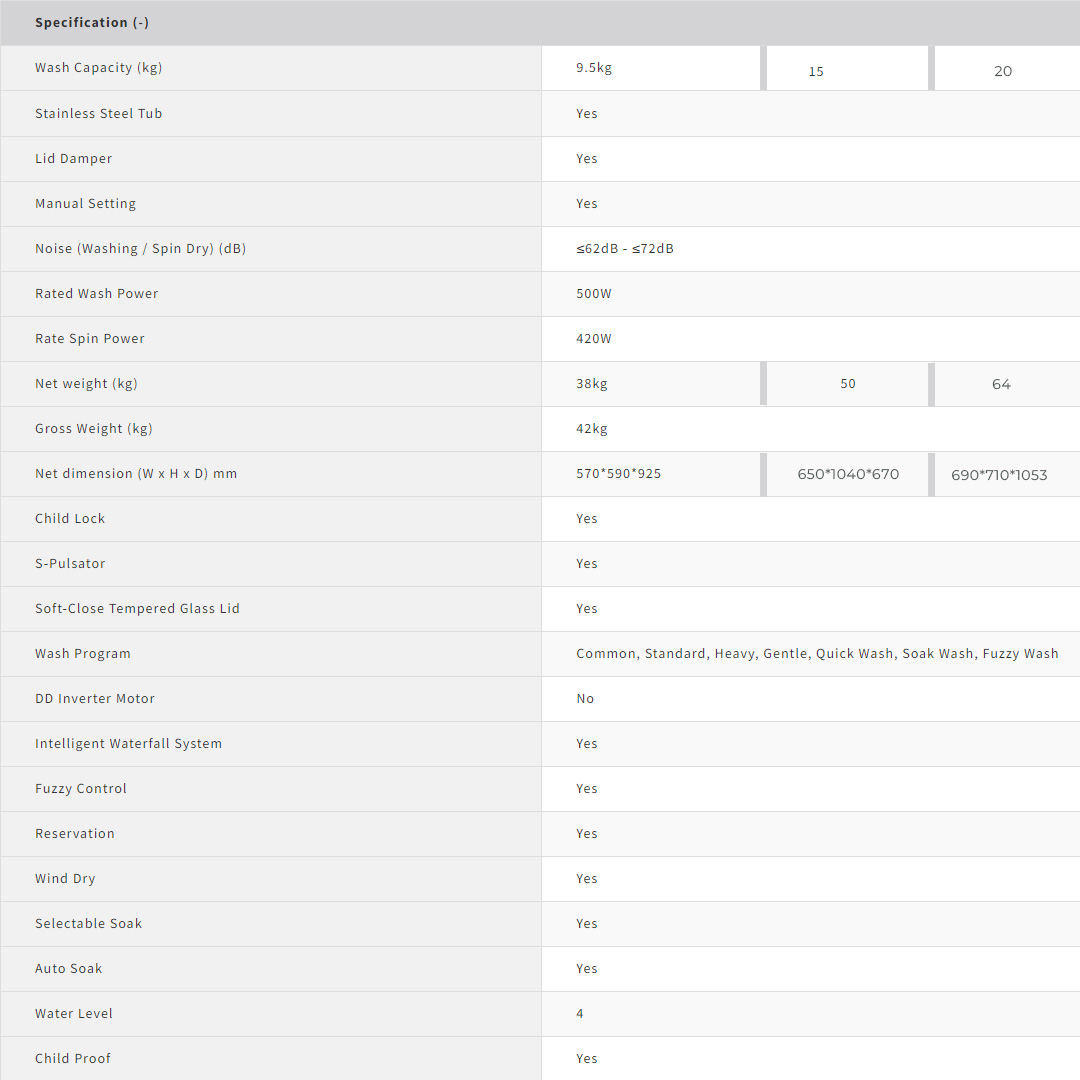
Task: Click the Water Level value 4
Action: (x=580, y=1014)
